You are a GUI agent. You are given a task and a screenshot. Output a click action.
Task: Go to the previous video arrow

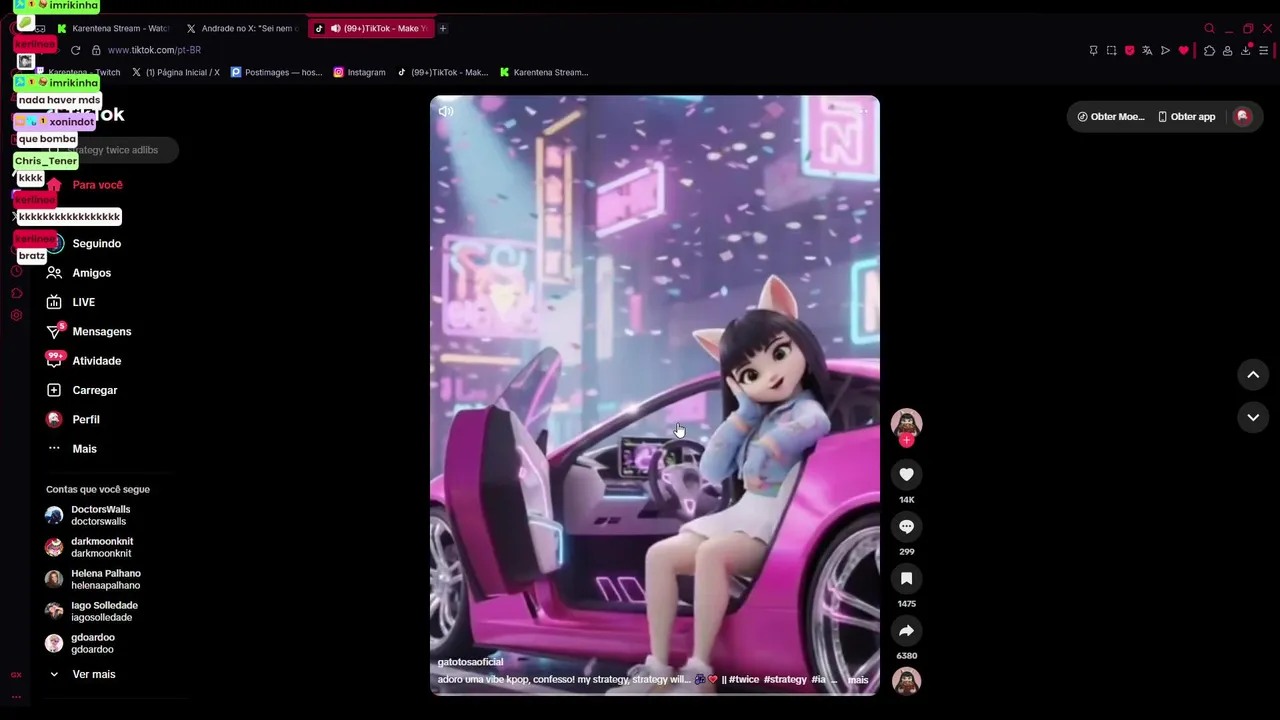tap(1253, 374)
